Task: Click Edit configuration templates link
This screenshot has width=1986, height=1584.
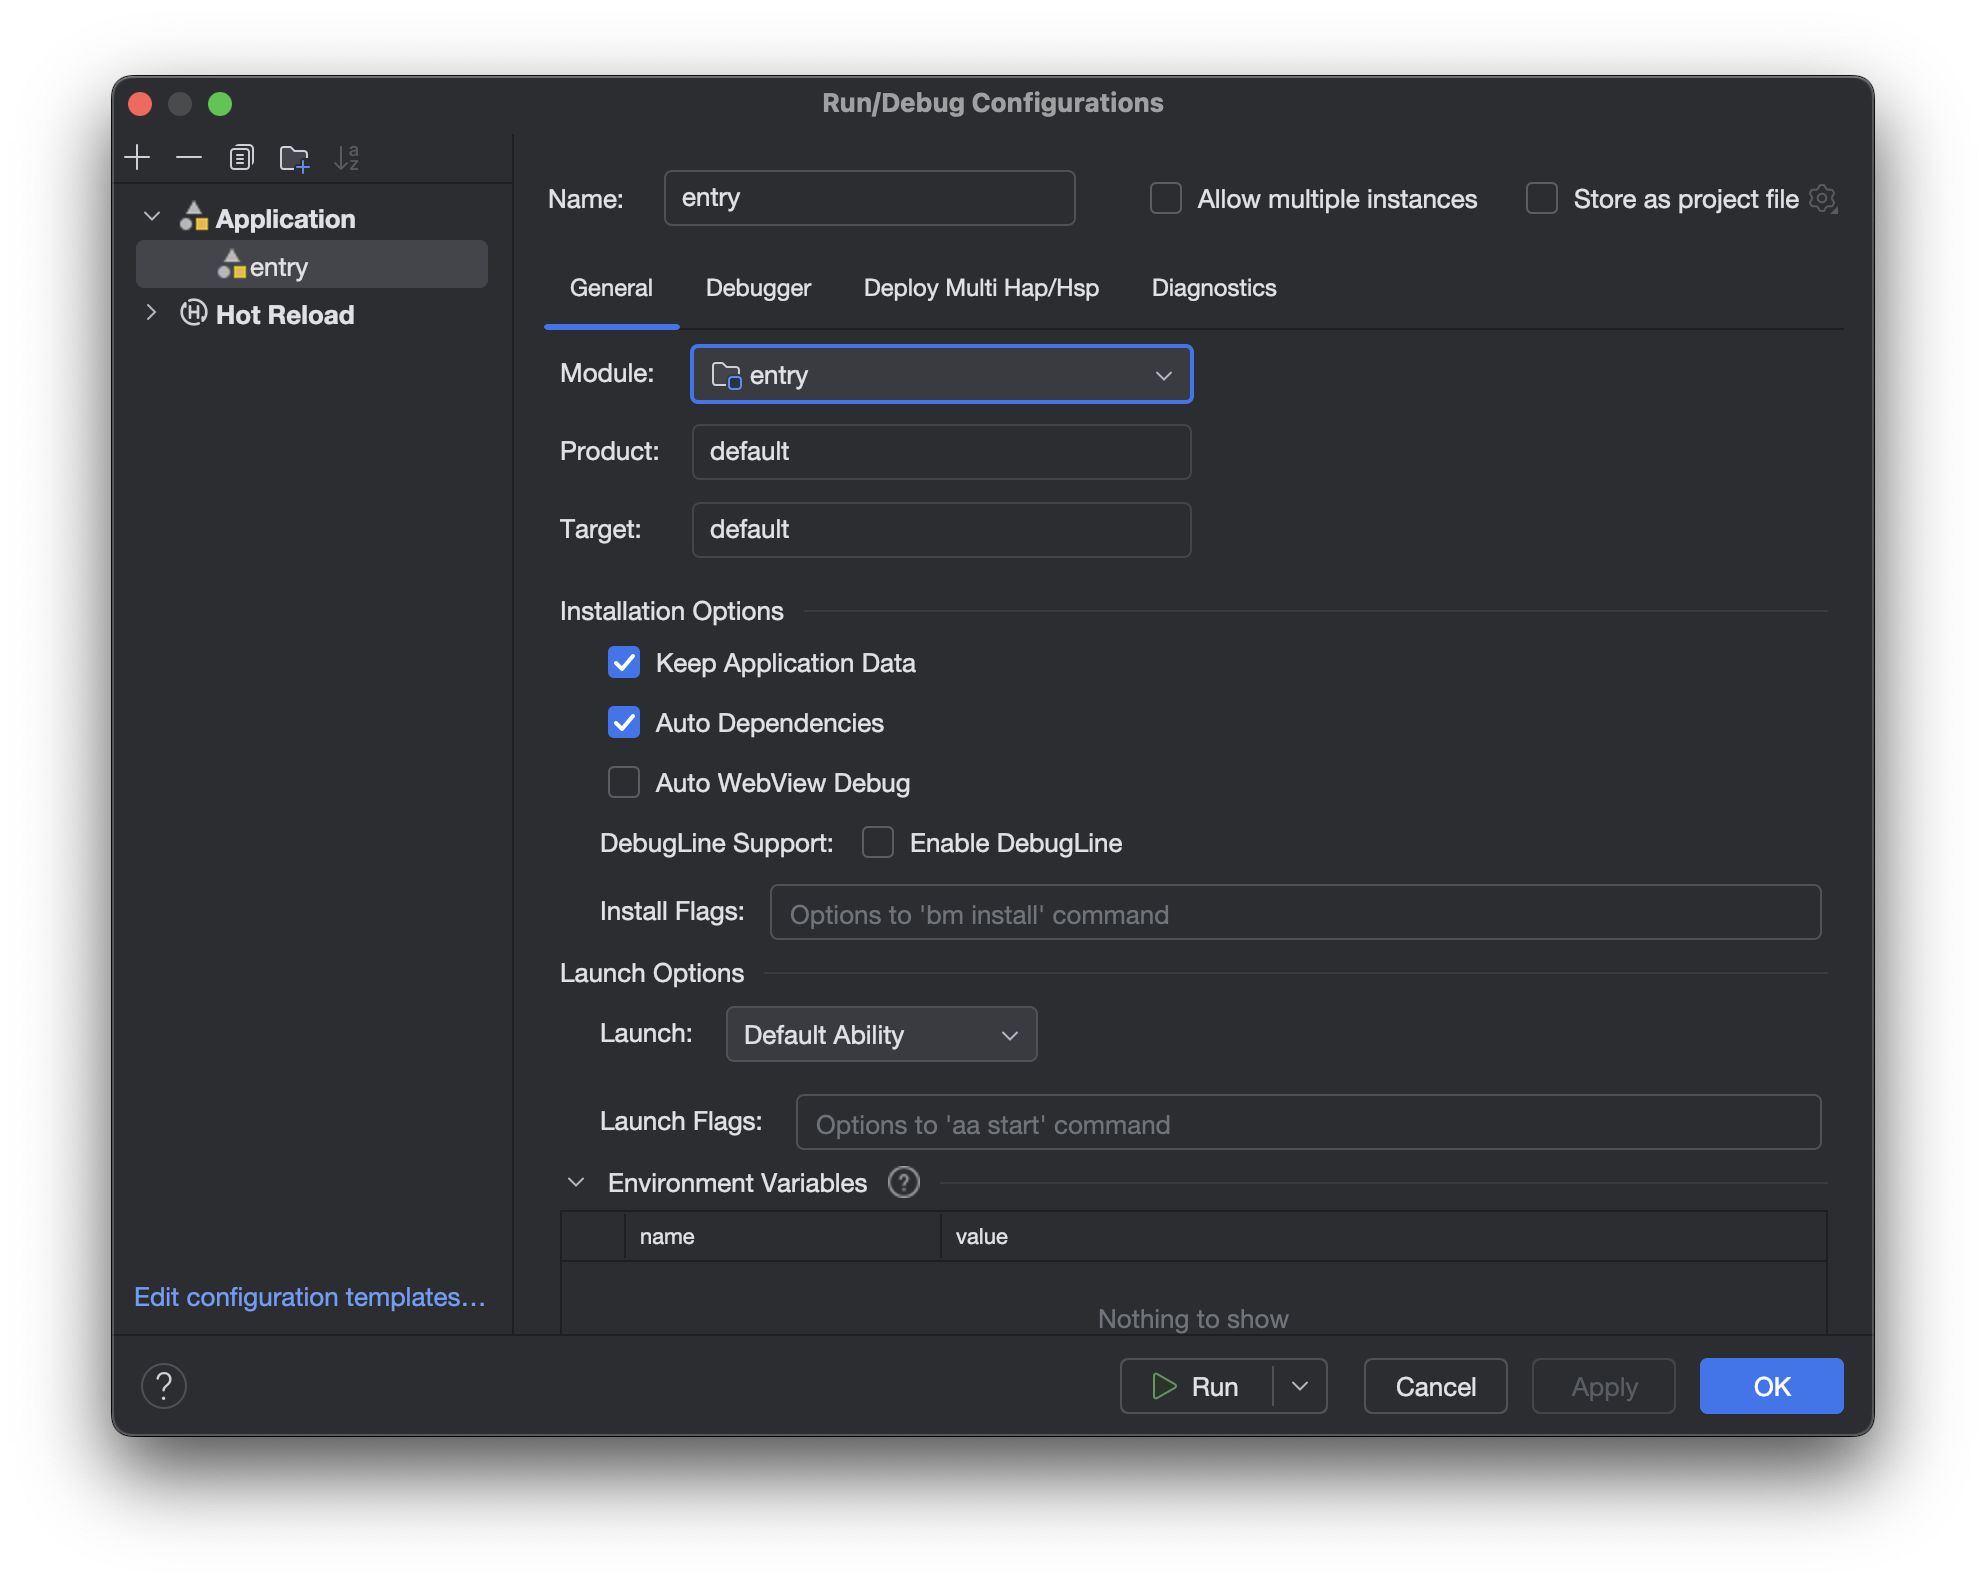Action: point(310,1297)
